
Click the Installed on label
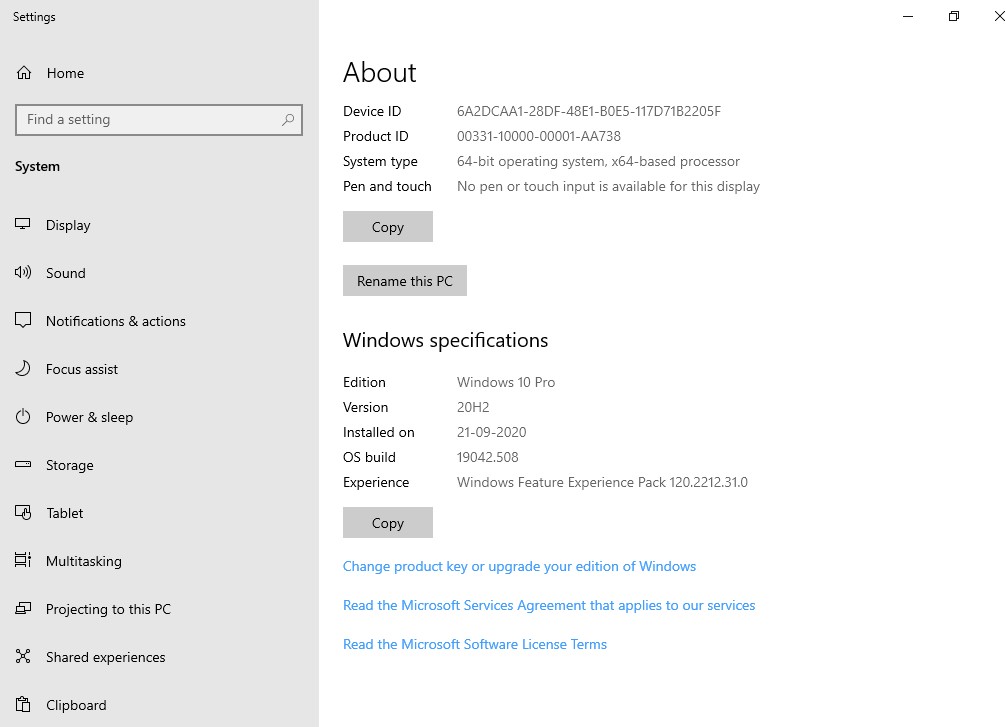coord(379,432)
